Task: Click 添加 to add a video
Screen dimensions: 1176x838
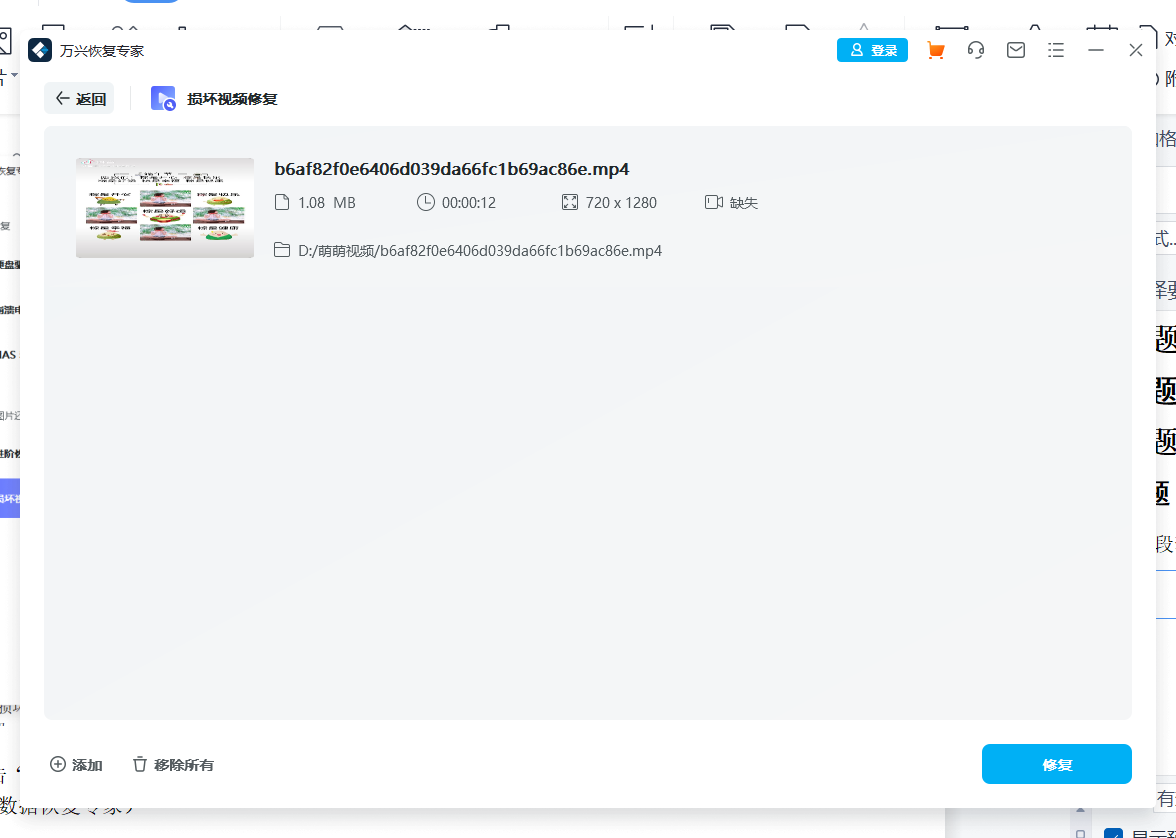Action: tap(76, 764)
